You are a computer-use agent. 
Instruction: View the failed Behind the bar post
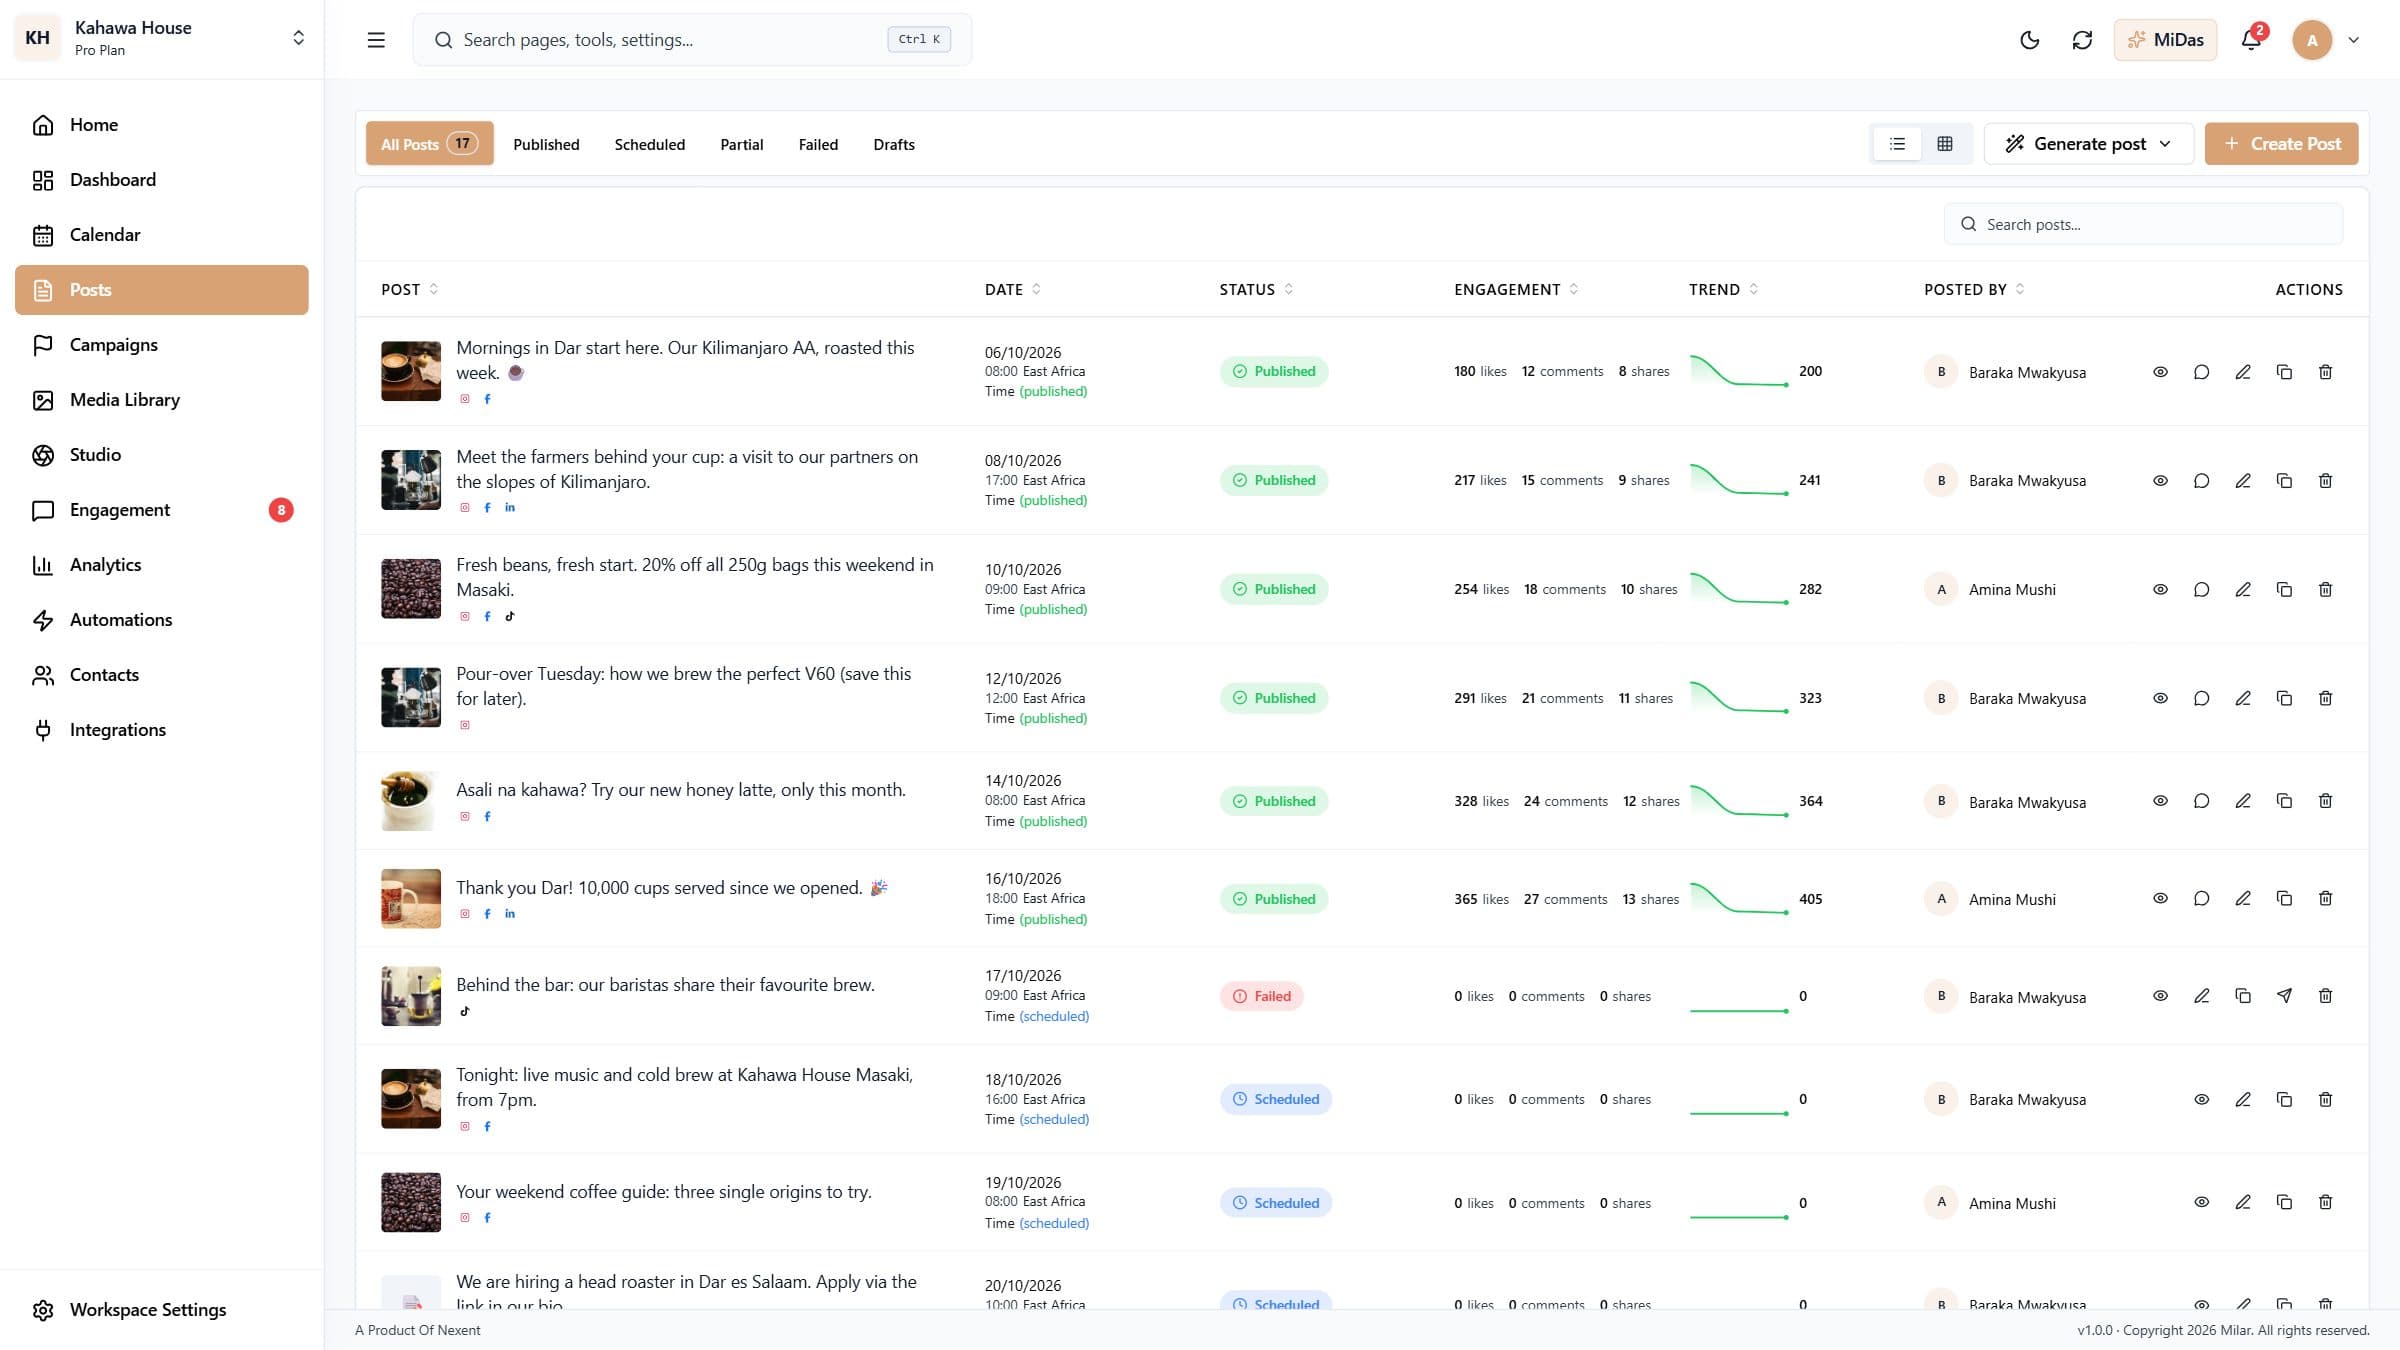click(2160, 996)
